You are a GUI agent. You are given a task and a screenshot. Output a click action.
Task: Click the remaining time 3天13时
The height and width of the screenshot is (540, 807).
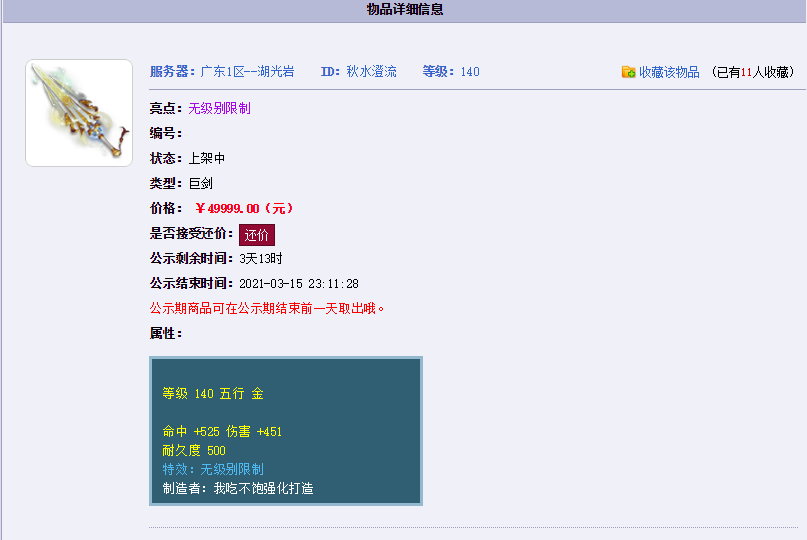coord(260,258)
